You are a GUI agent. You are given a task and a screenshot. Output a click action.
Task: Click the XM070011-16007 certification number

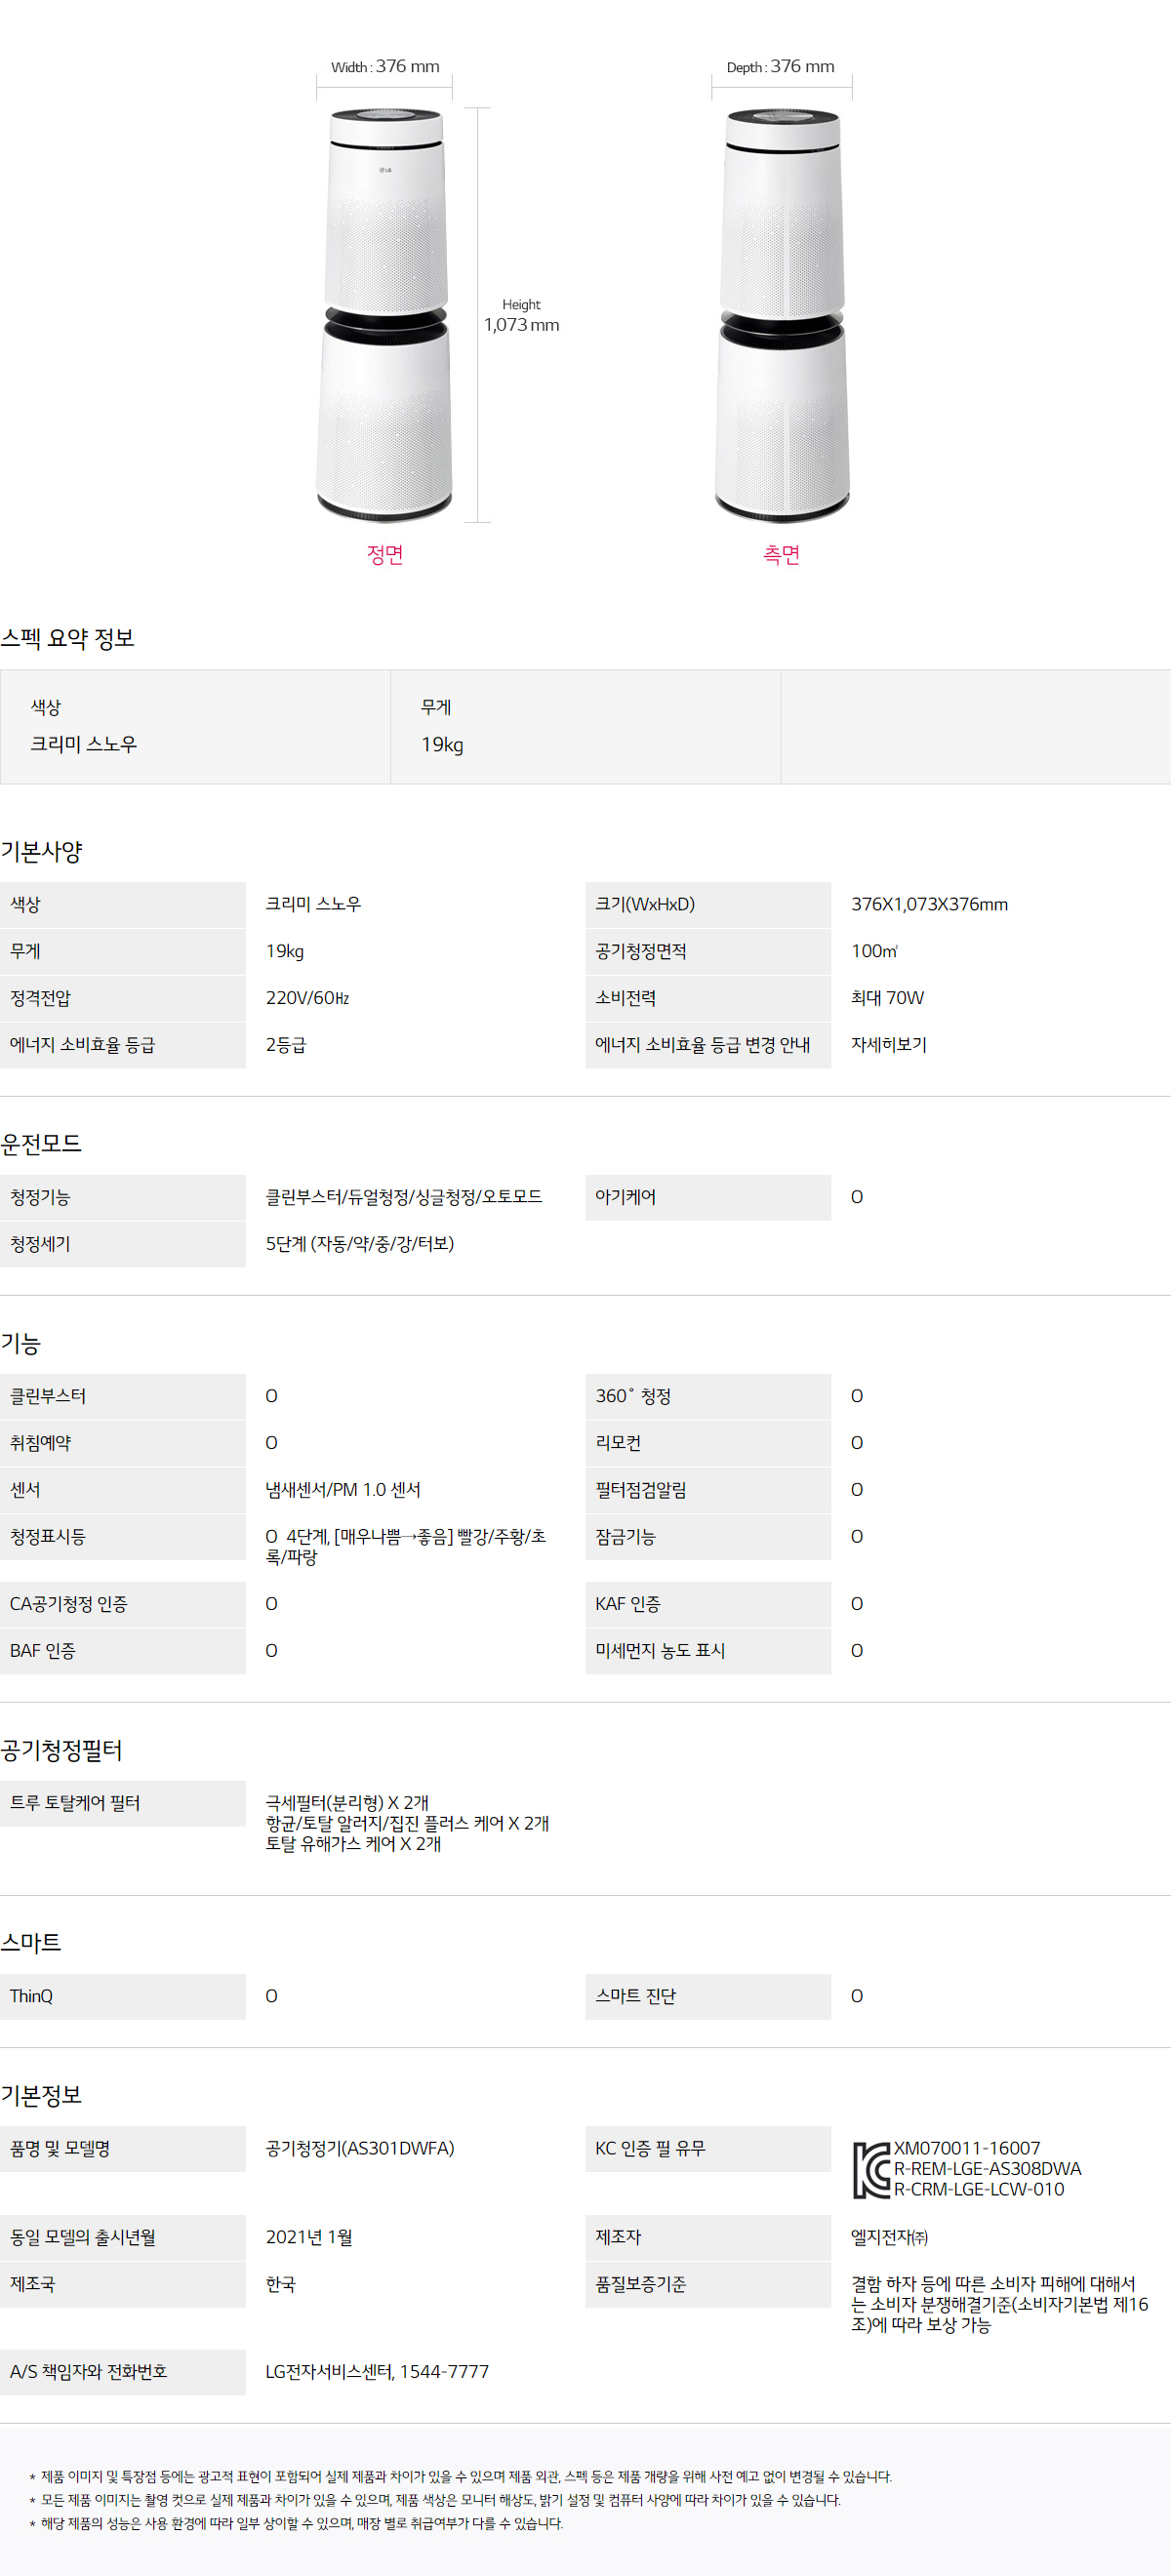pyautogui.click(x=966, y=2148)
